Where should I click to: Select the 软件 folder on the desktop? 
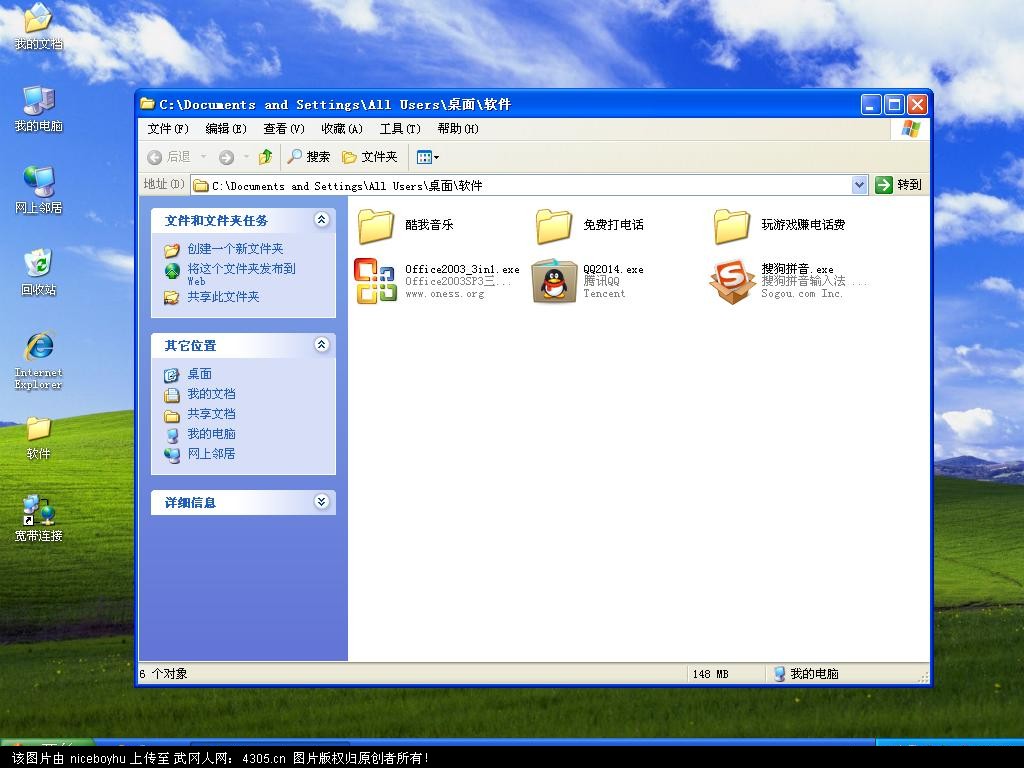pyautogui.click(x=39, y=438)
